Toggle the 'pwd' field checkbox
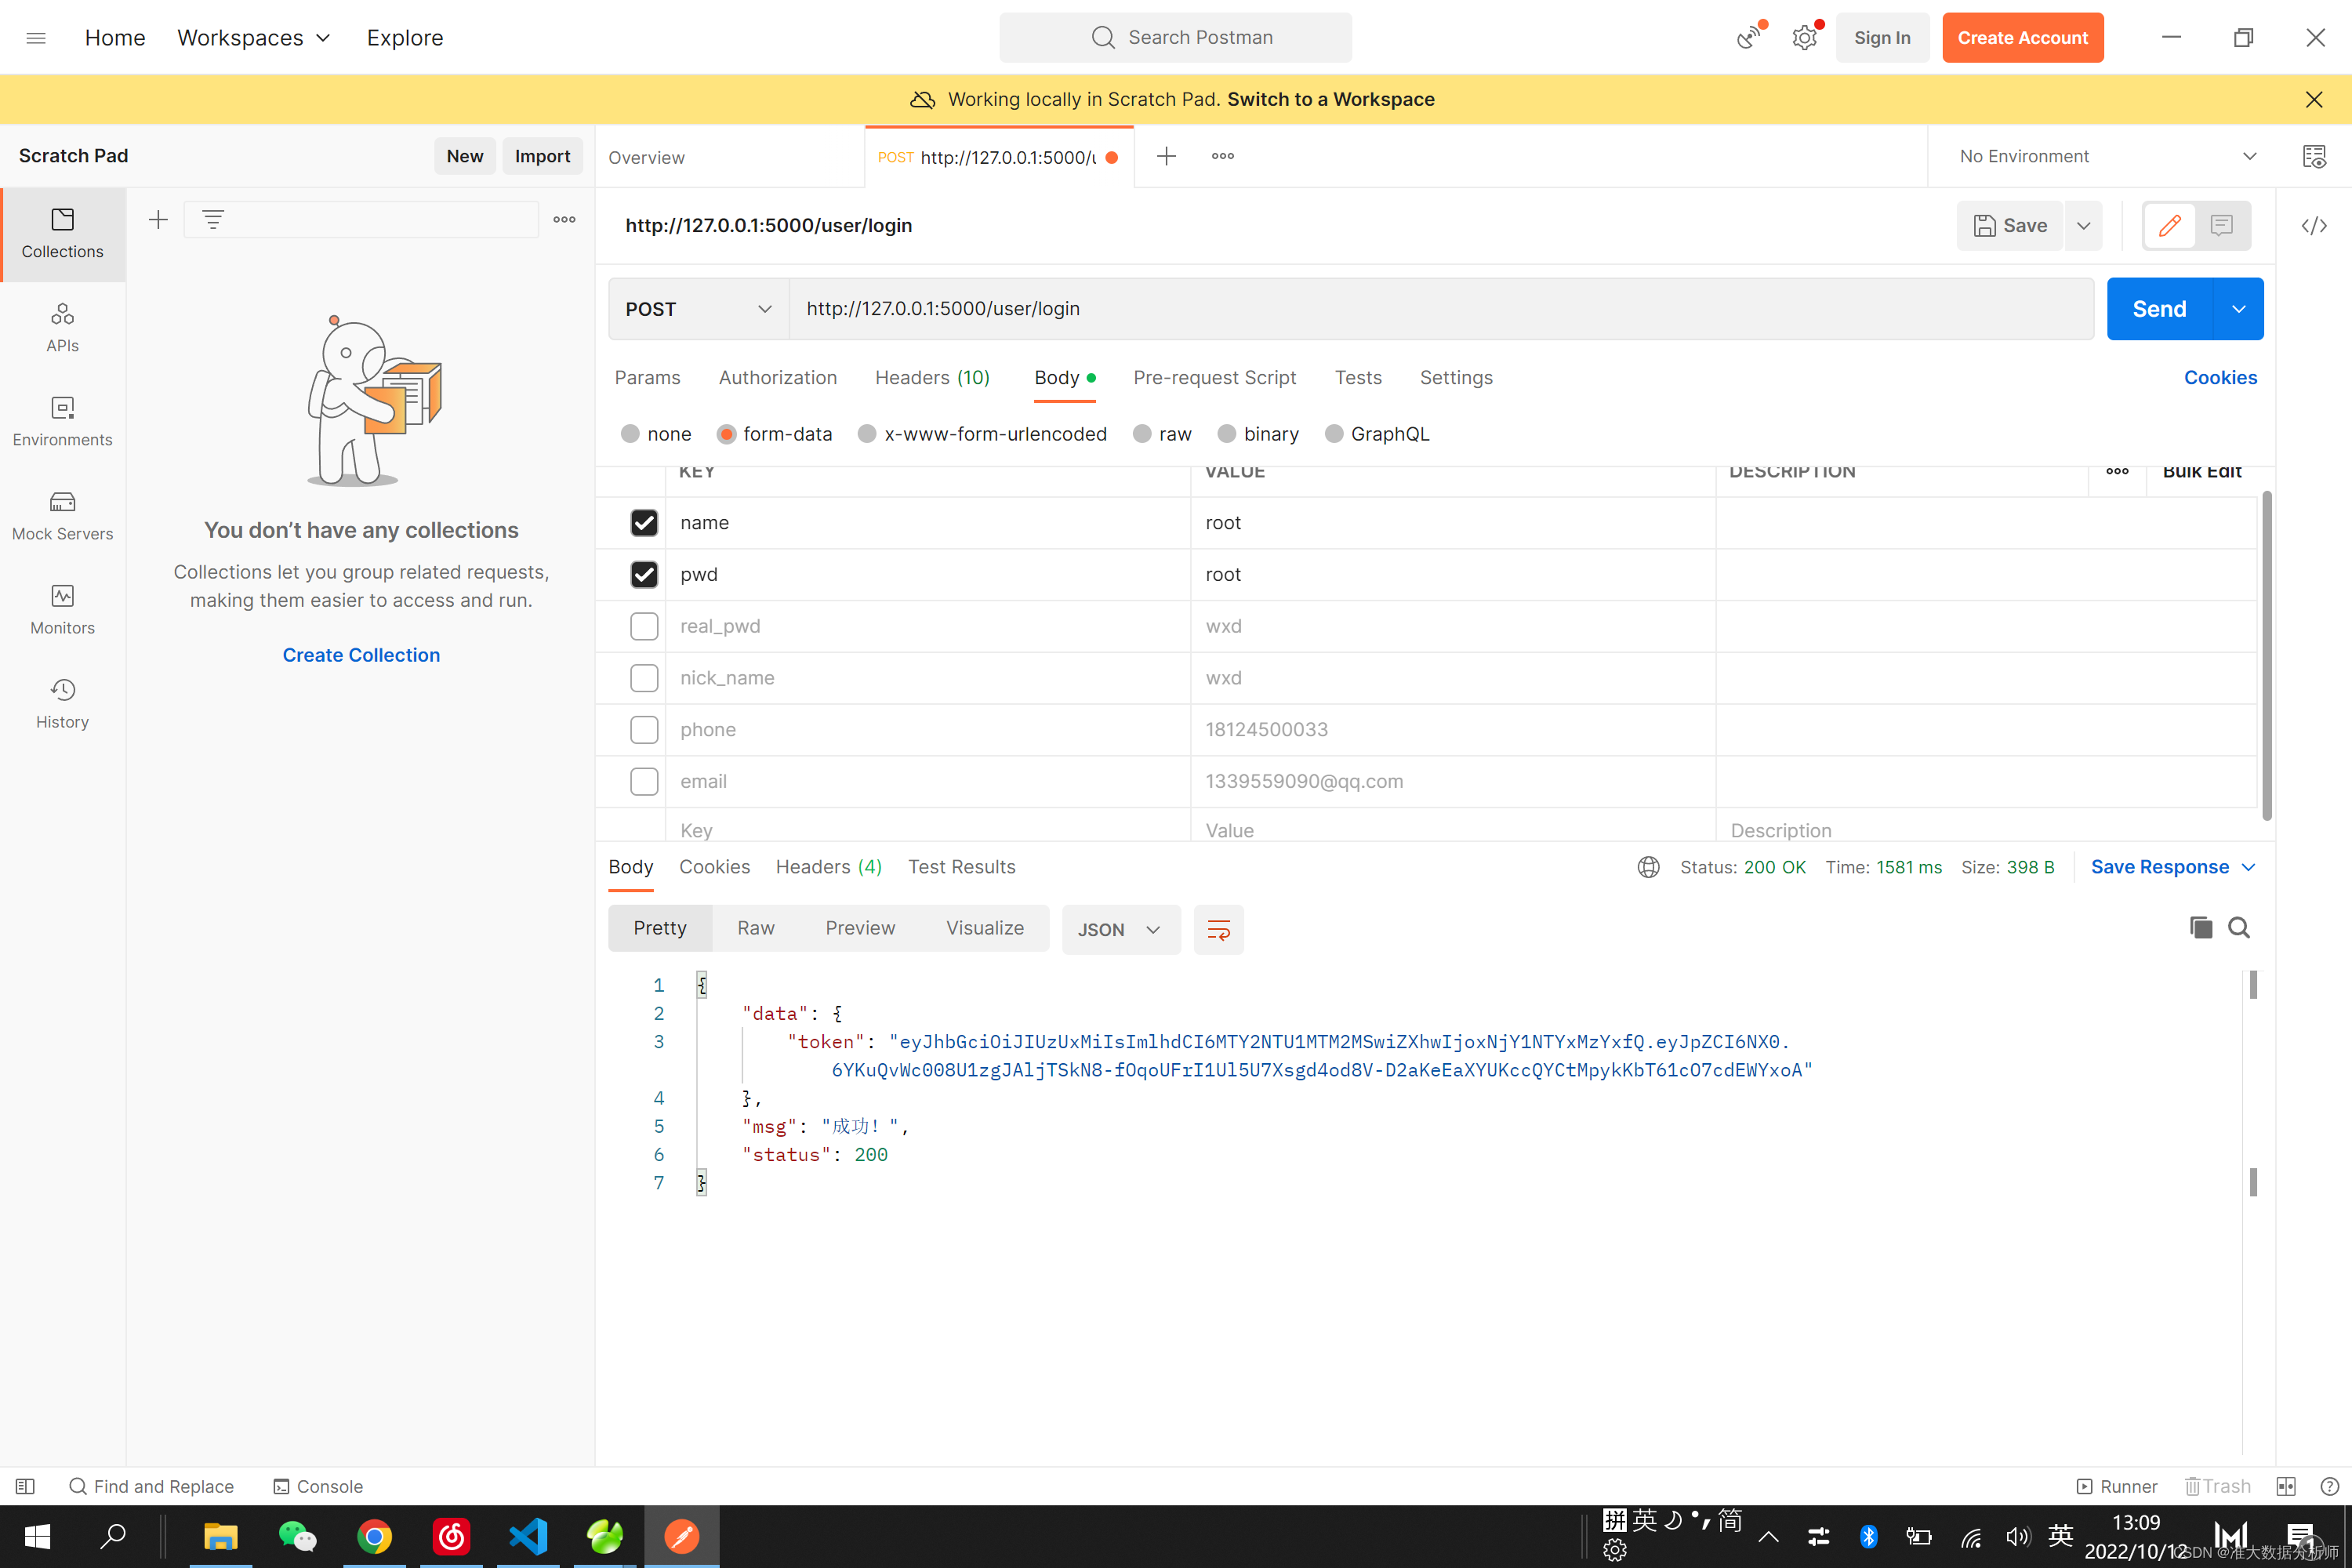This screenshot has width=2352, height=1568. [x=644, y=574]
